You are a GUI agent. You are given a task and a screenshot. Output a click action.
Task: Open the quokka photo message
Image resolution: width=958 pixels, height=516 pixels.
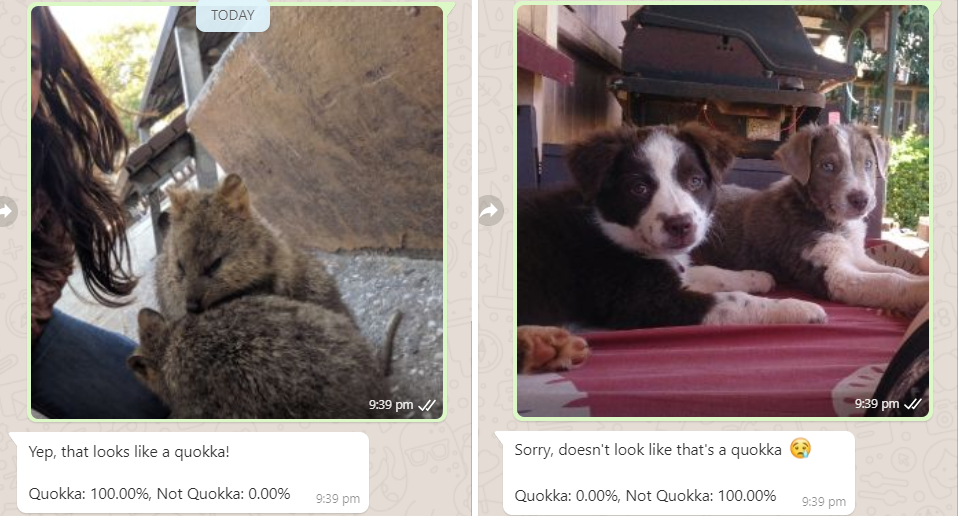(x=237, y=212)
